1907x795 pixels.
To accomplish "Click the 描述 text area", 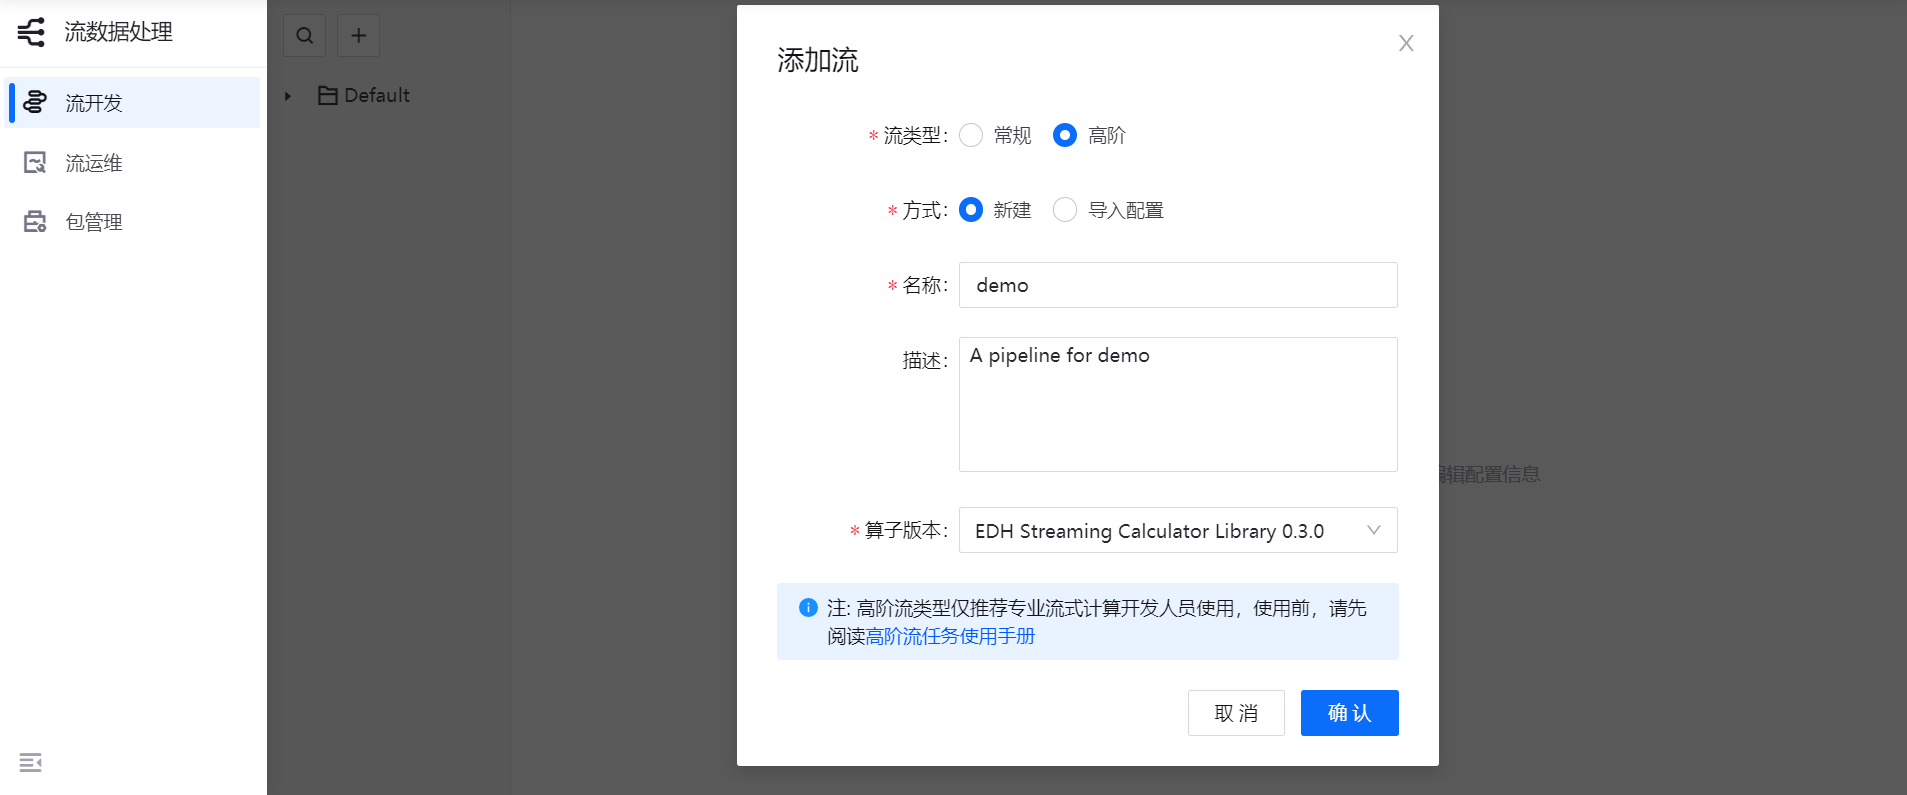I will tap(1178, 404).
